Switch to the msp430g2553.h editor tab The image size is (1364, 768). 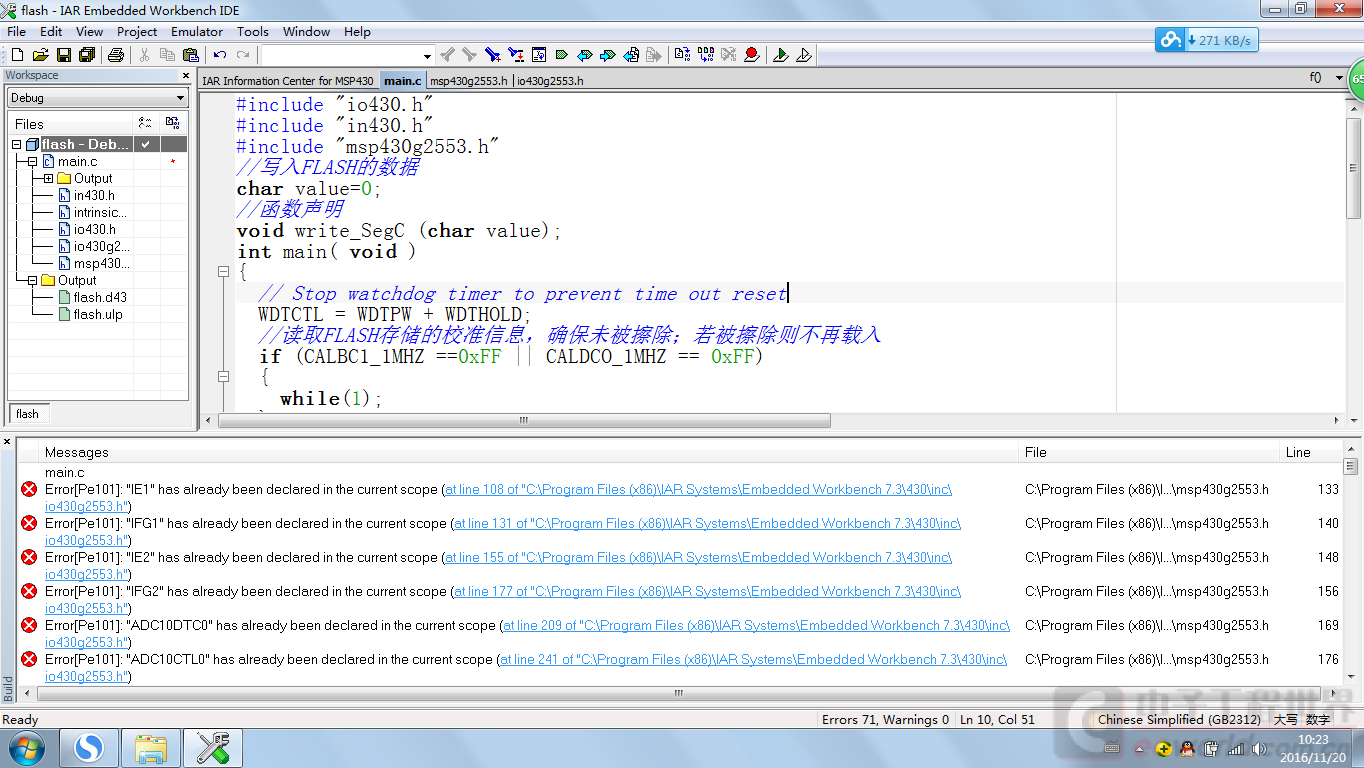coord(469,81)
